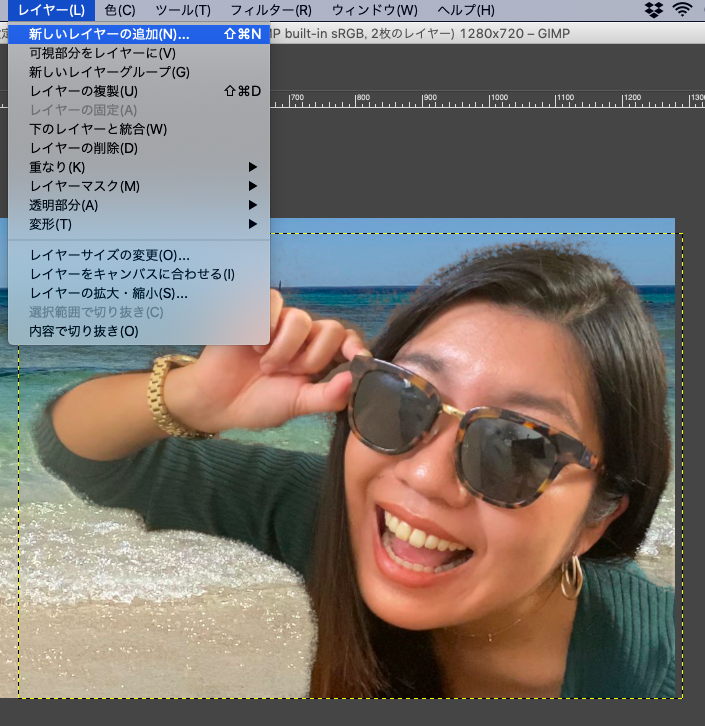Open the Dropbox menu bar icon
The height and width of the screenshot is (726, 705).
[654, 10]
